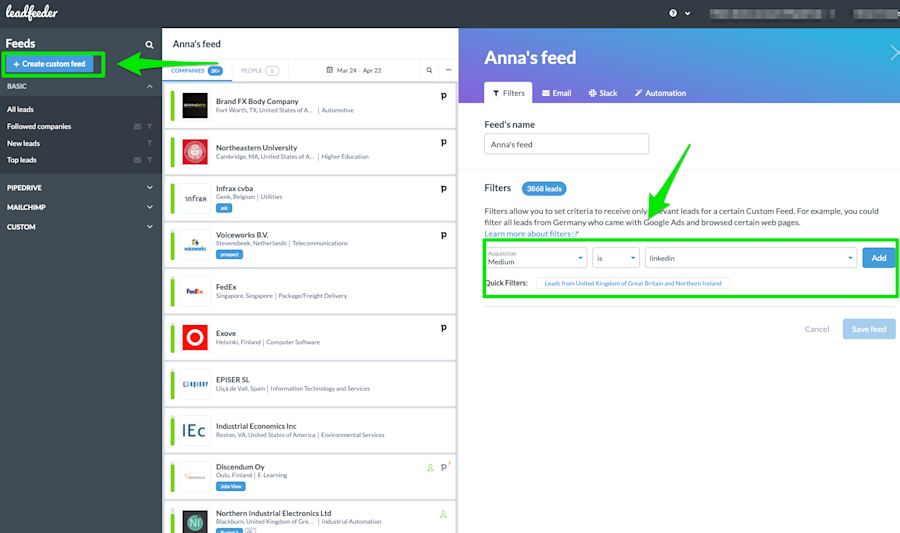The image size is (900, 533).
Task: Click the prospect tag on Voiceworks
Action: coord(229,254)
